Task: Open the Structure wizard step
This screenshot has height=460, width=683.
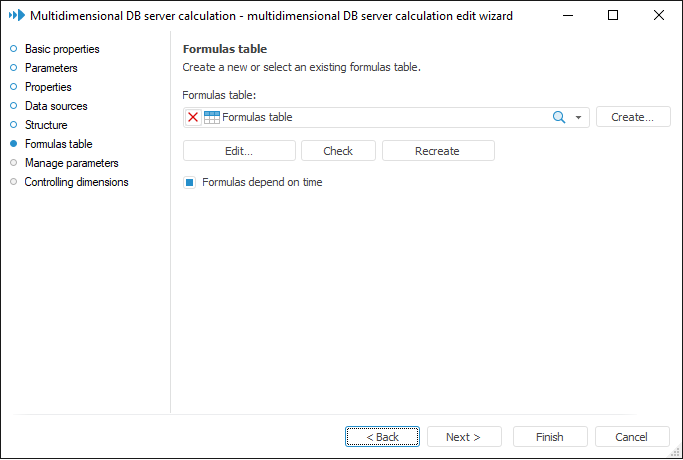Action: 46,125
